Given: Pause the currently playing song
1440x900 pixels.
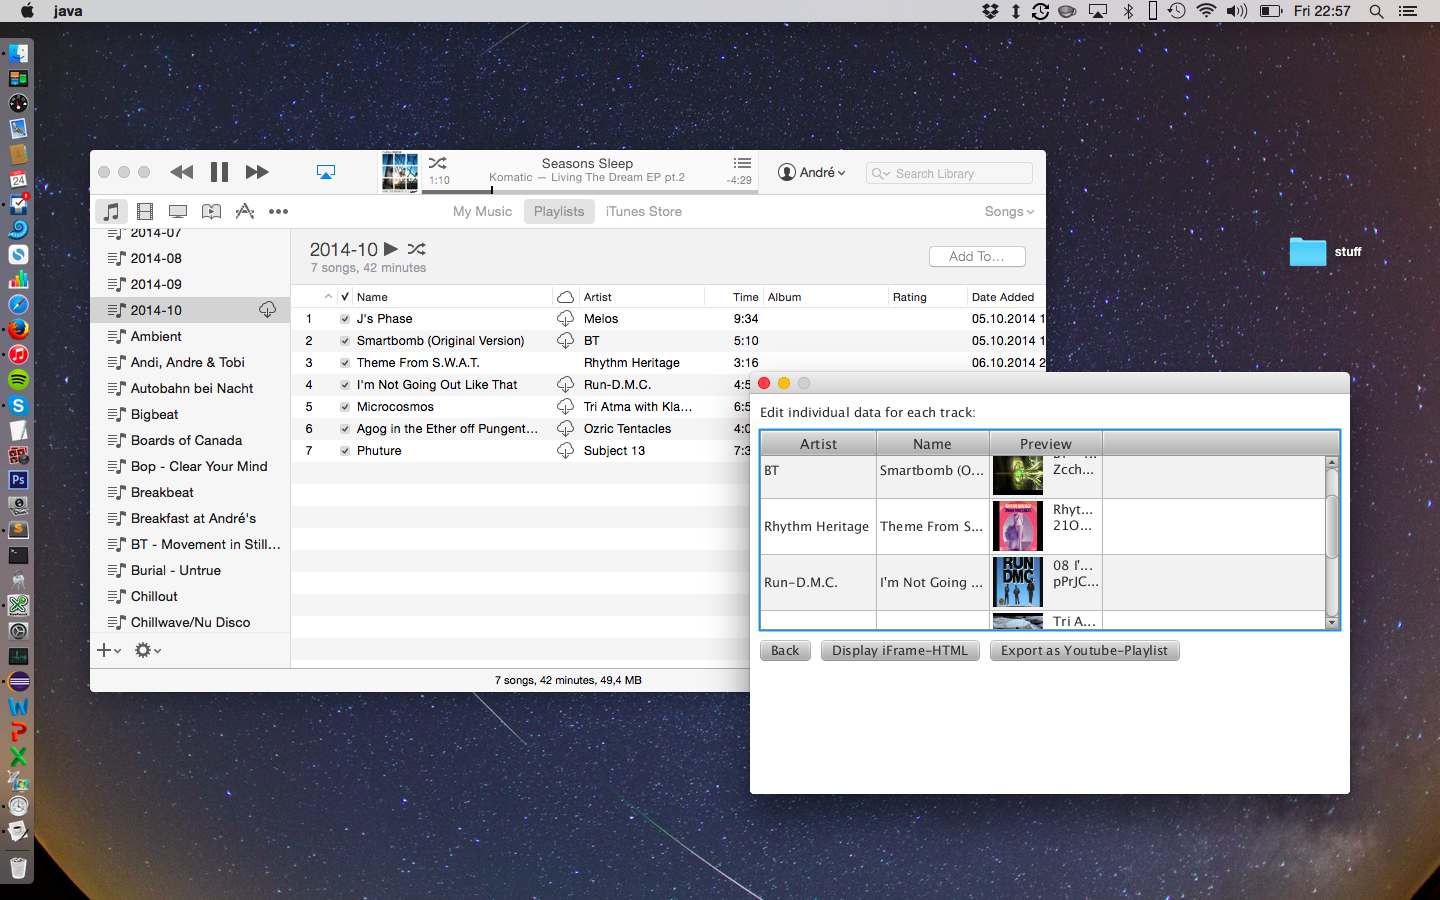Looking at the screenshot, I should 219,172.
